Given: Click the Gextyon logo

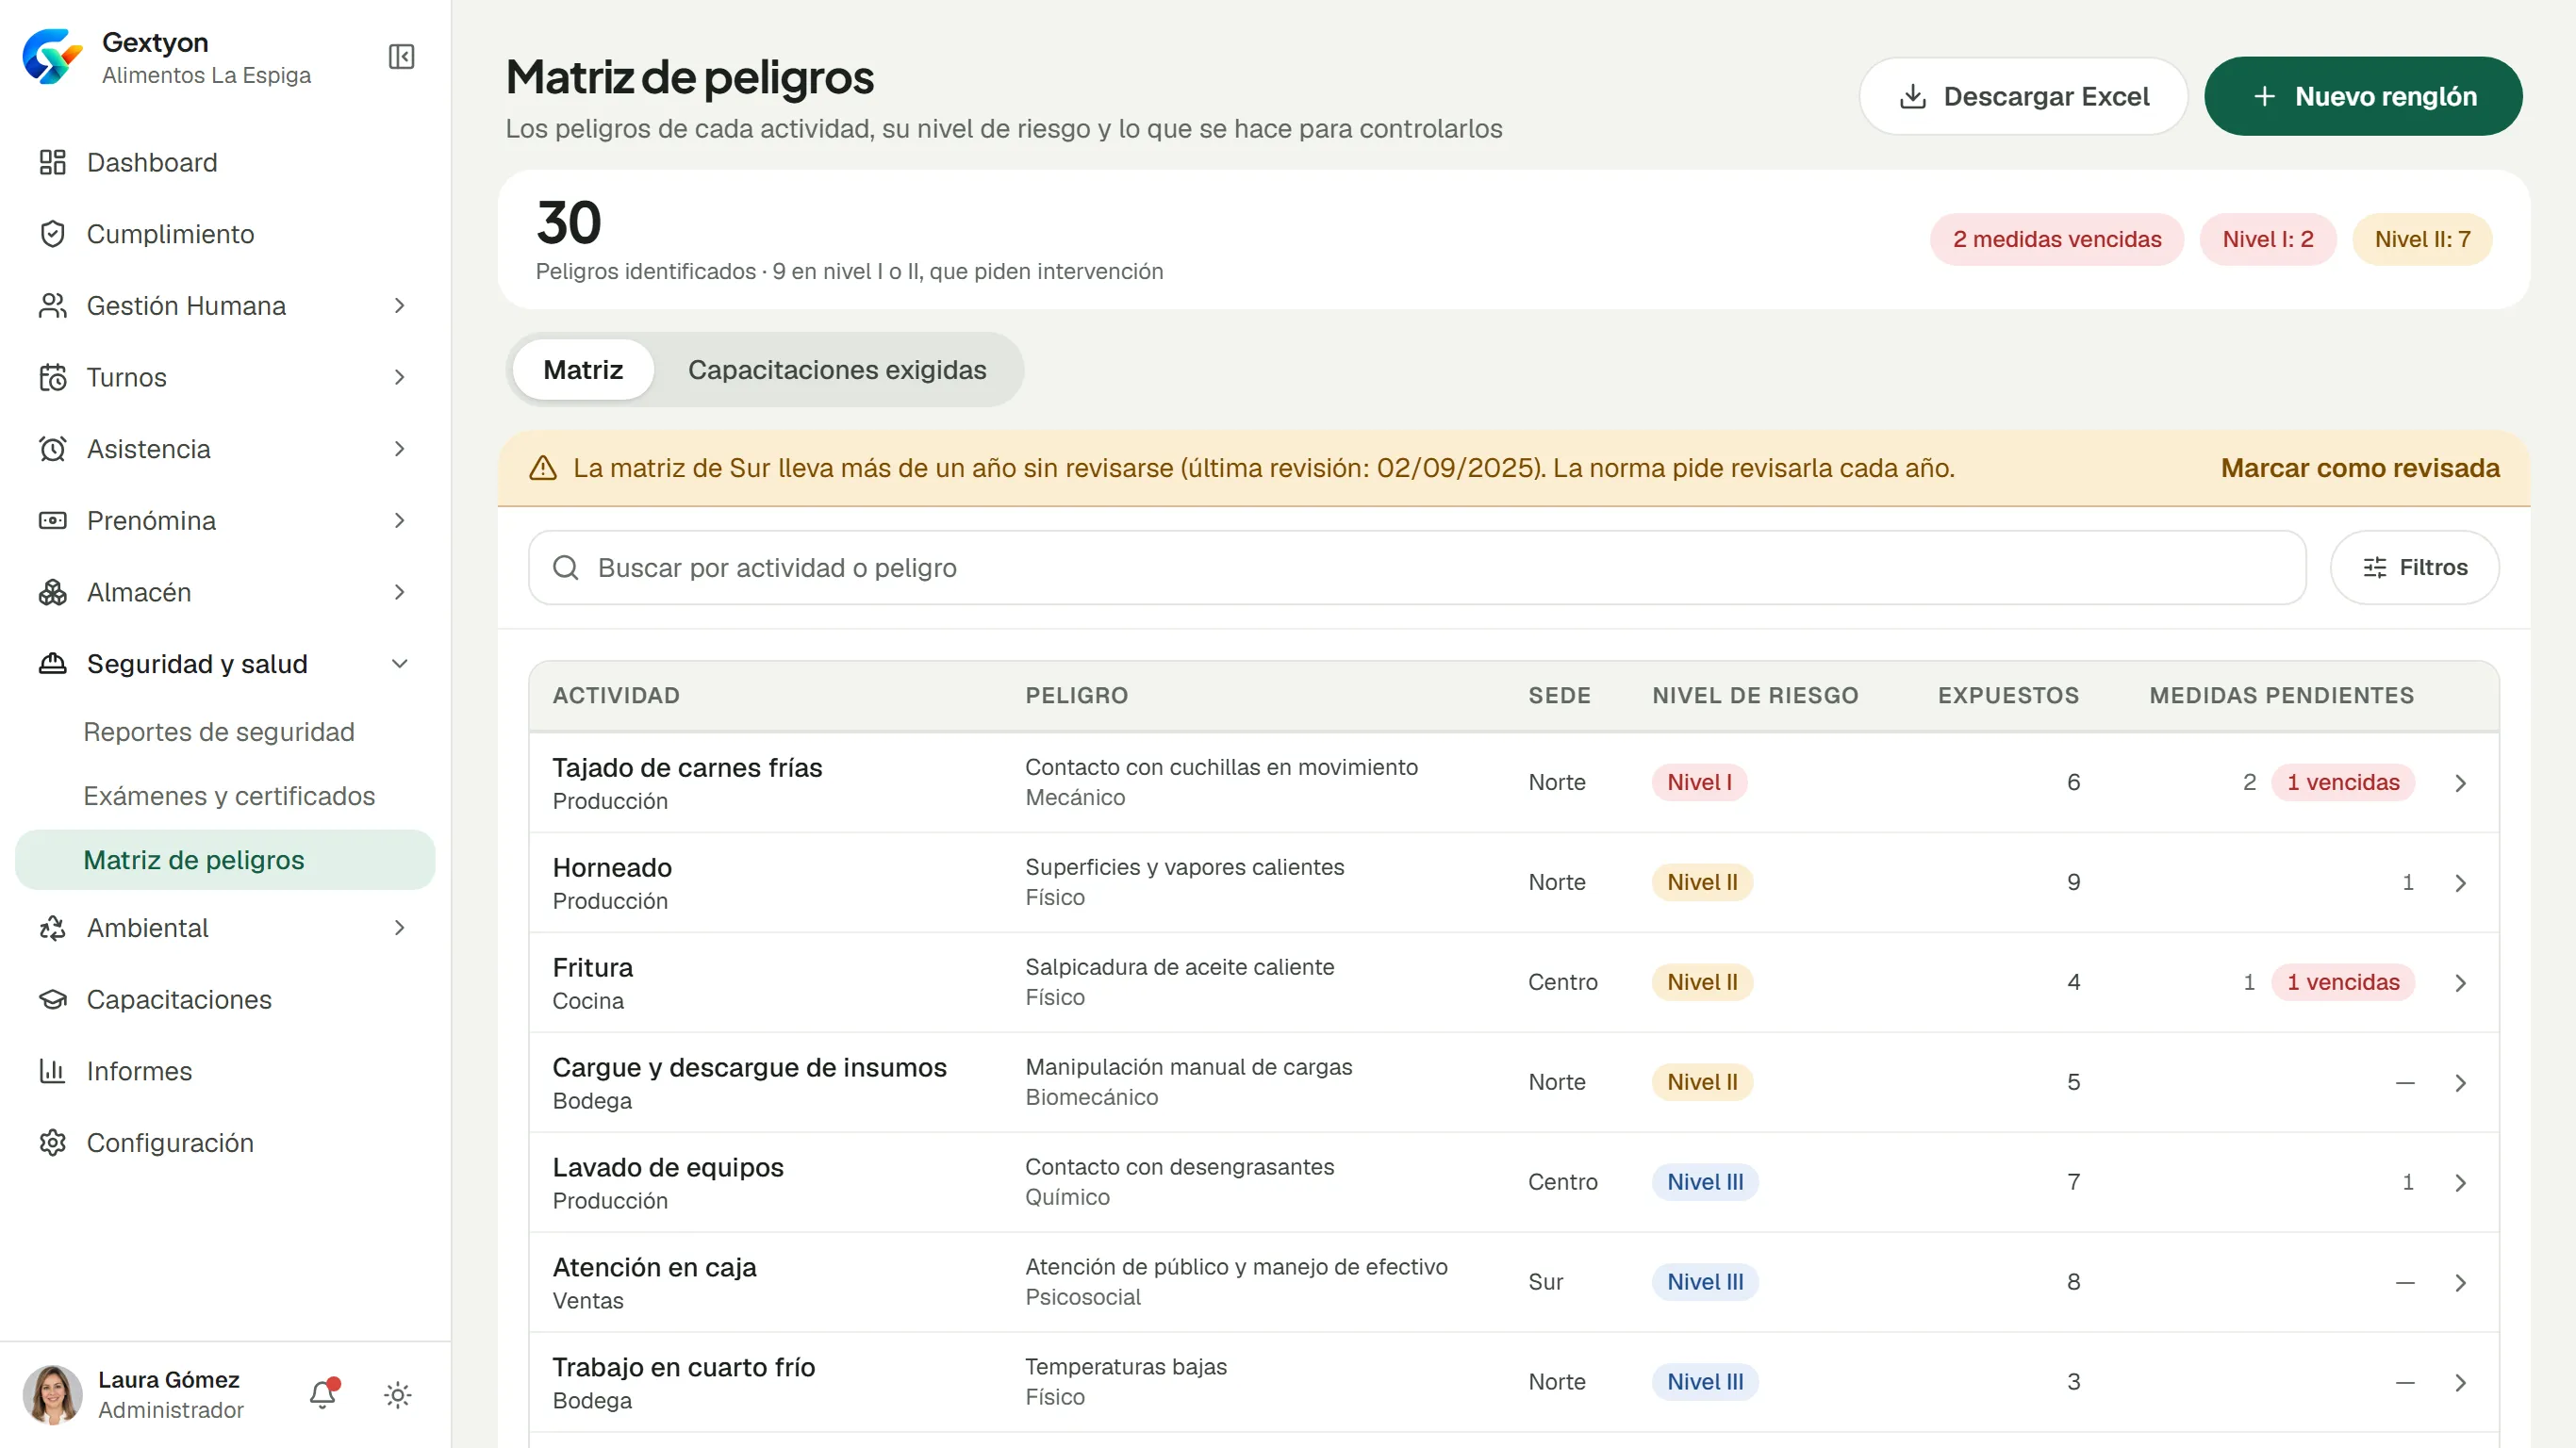Looking at the screenshot, I should (x=52, y=57).
